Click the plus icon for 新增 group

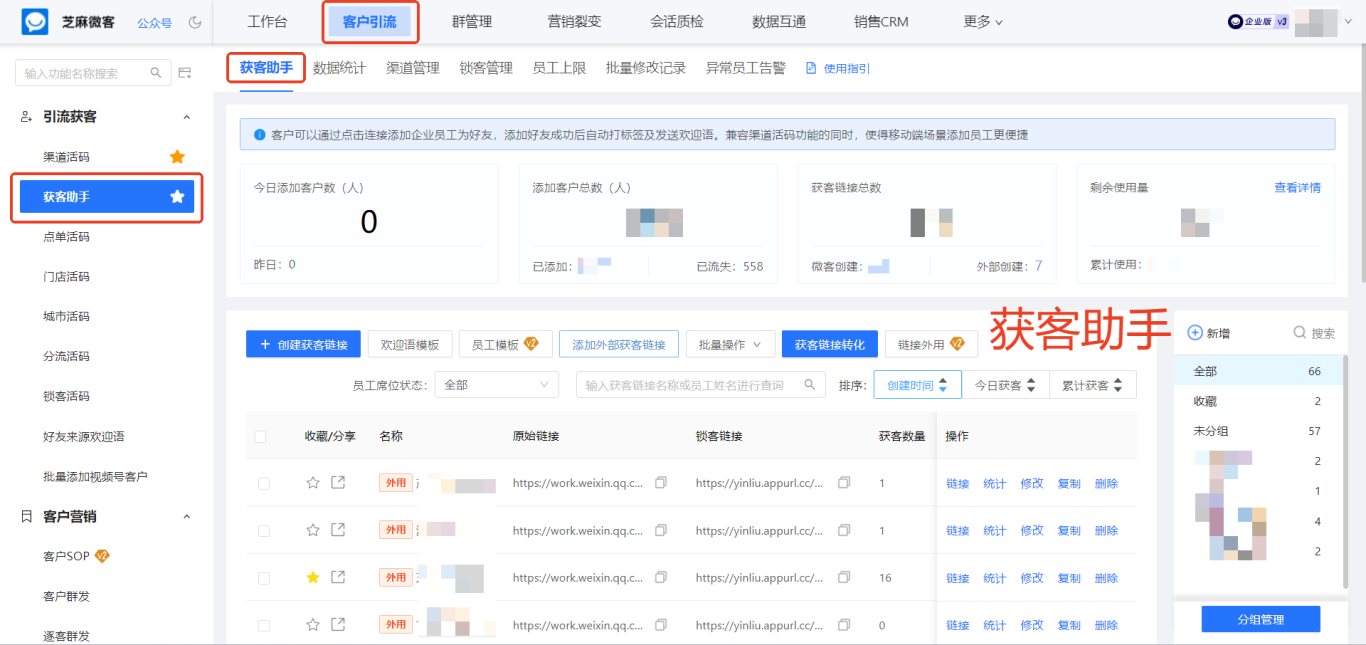pyautogui.click(x=1194, y=333)
